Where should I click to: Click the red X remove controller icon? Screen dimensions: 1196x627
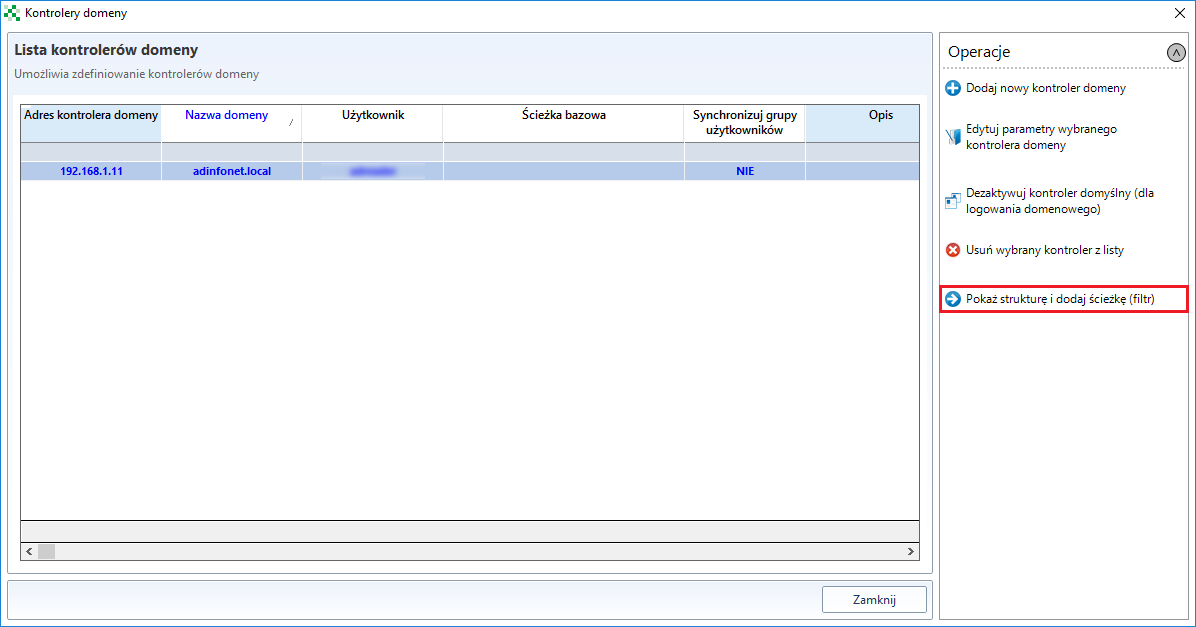coord(953,250)
